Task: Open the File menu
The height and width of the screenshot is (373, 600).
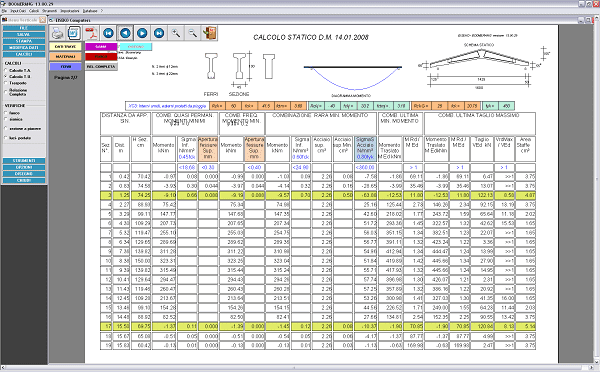Action: point(4,11)
